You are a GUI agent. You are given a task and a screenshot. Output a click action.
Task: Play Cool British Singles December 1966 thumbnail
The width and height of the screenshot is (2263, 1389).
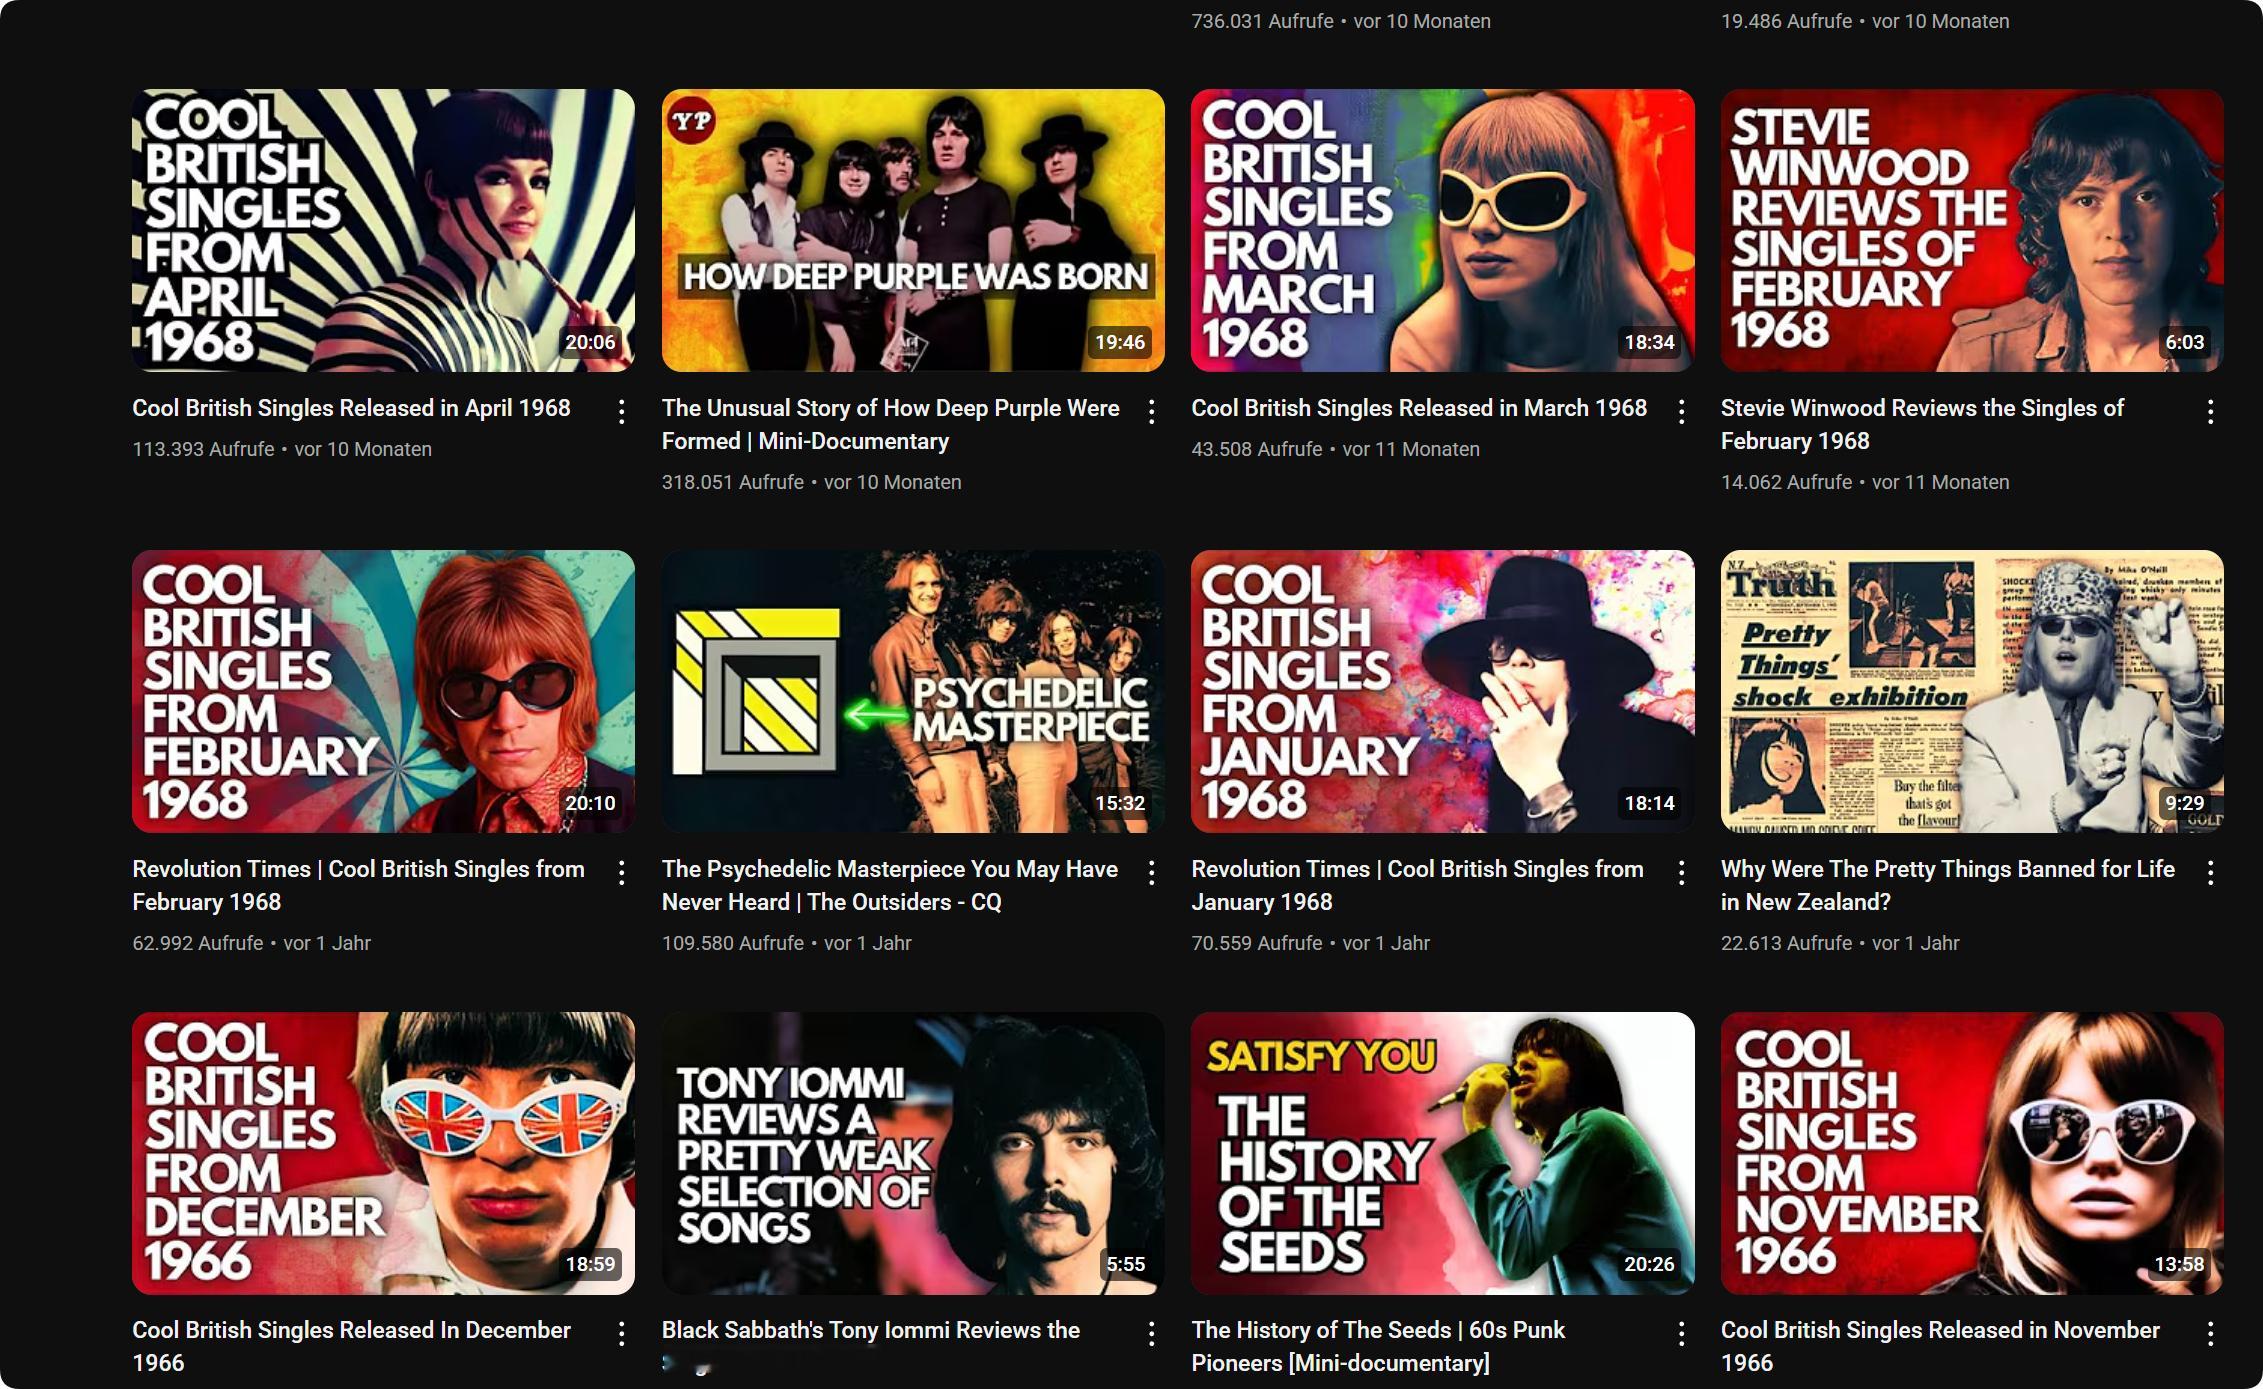(383, 1153)
